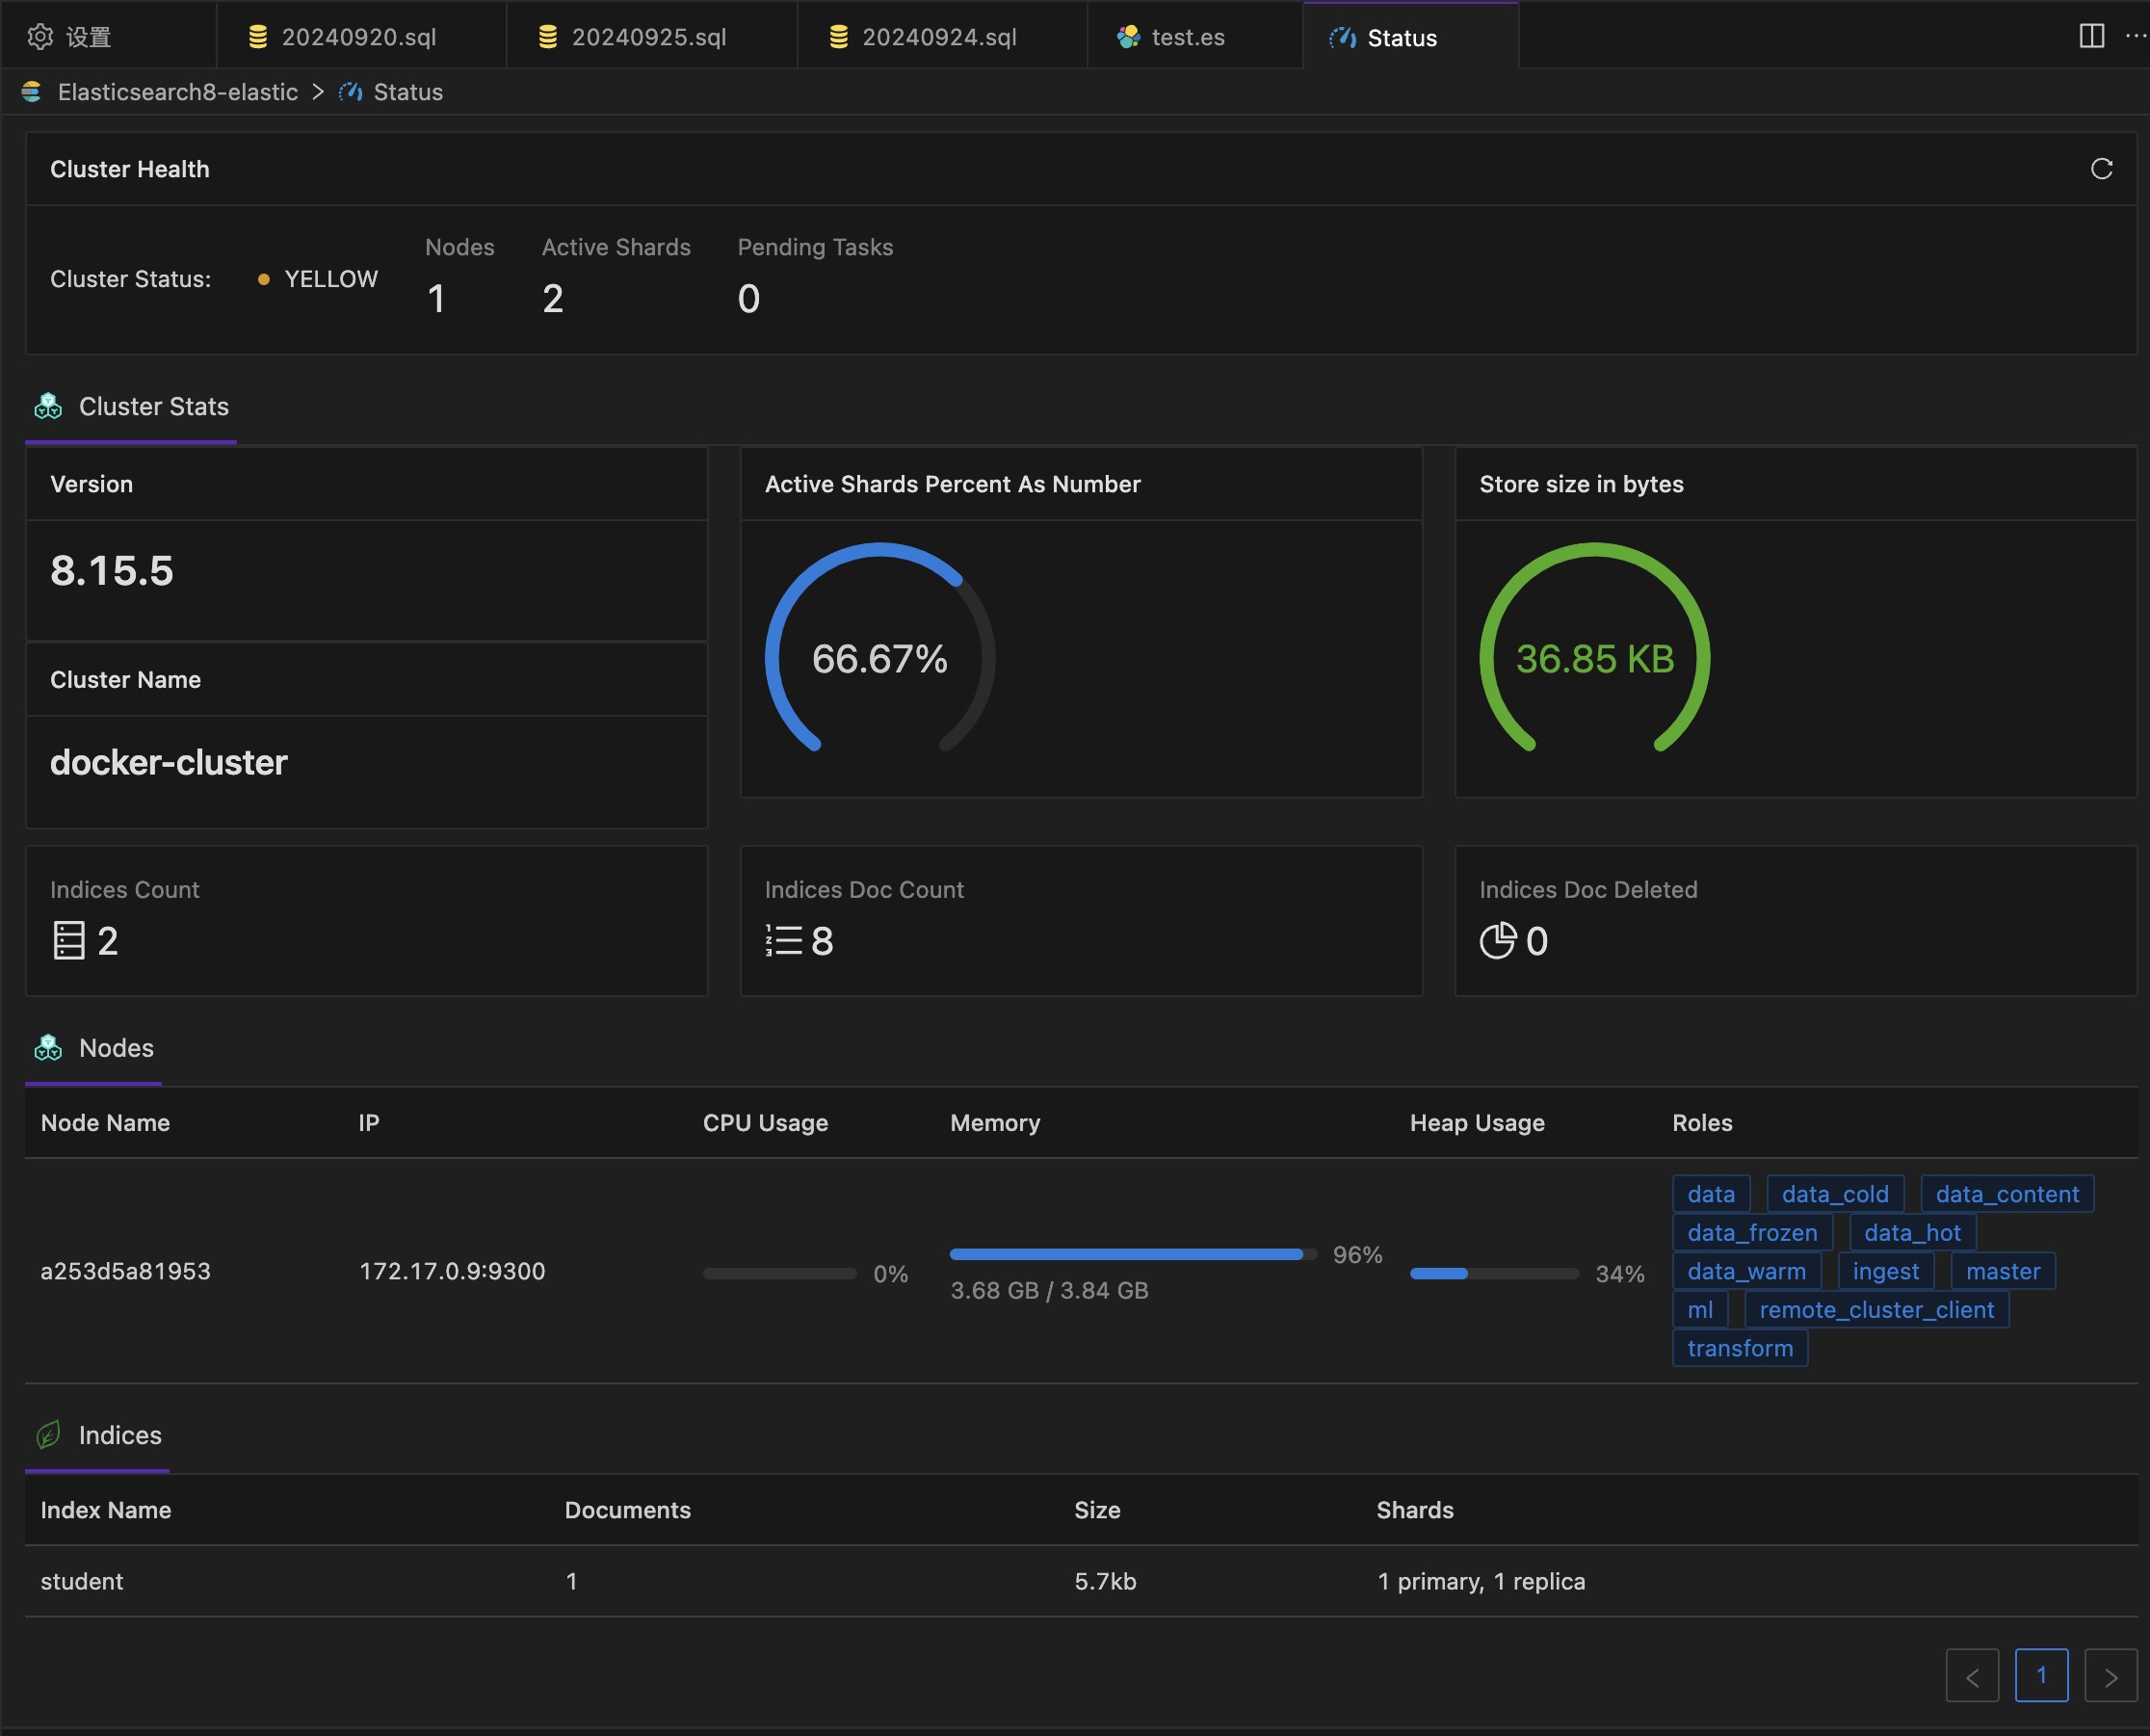Click the Indices Doc Deleted pie icon
The image size is (2150, 1736).
(1497, 941)
